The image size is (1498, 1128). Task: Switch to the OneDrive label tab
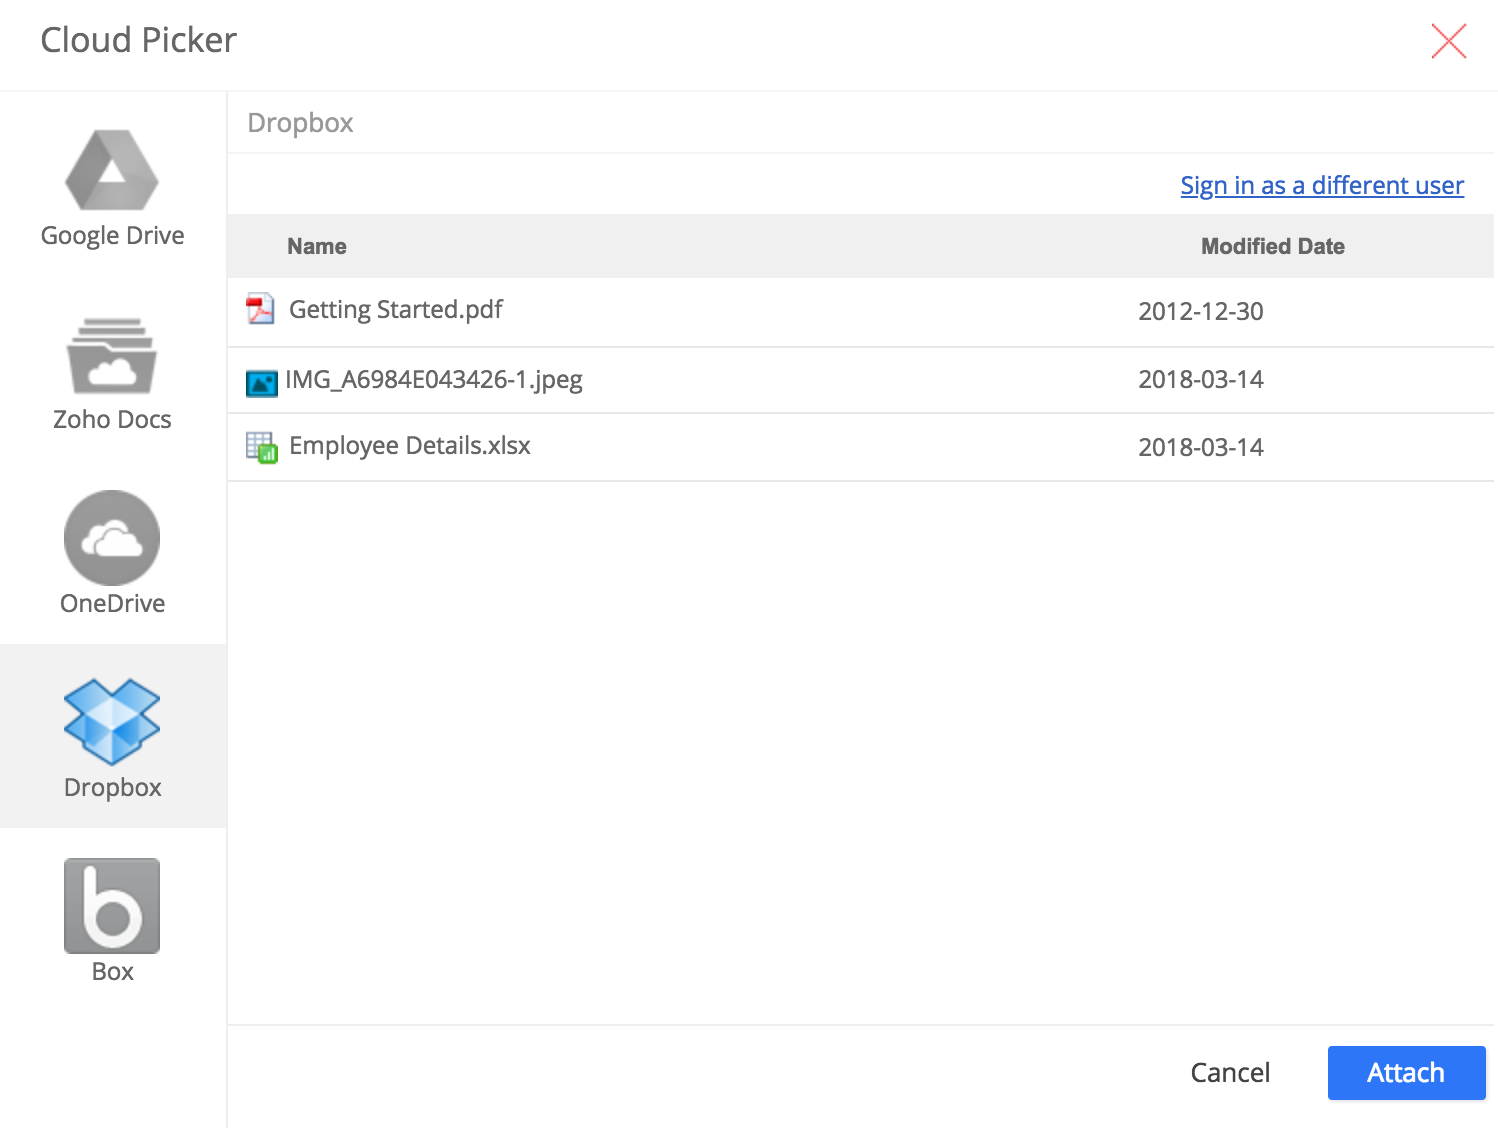pos(112,604)
